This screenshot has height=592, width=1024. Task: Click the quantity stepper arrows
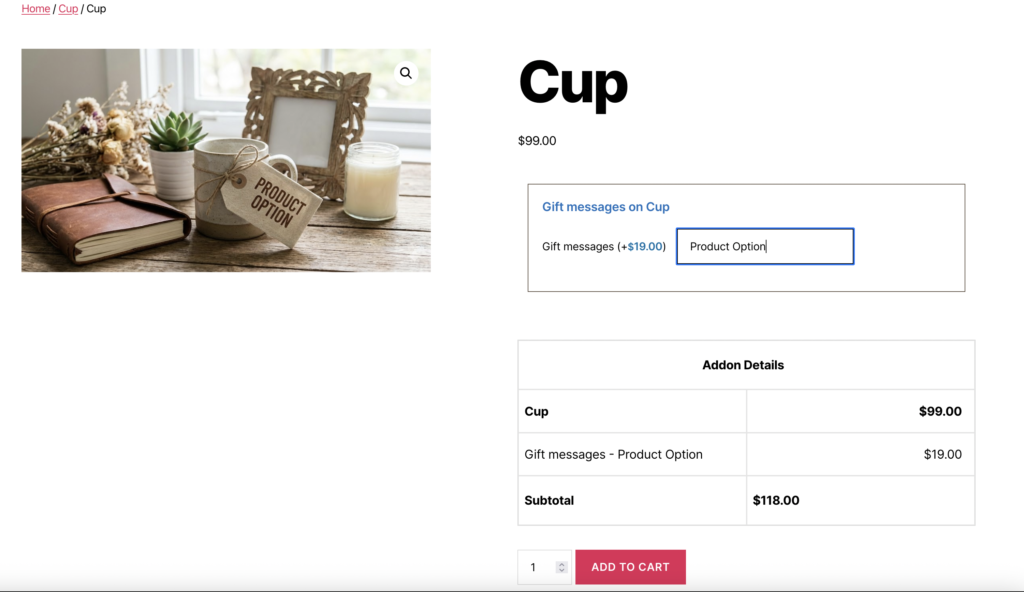point(561,567)
